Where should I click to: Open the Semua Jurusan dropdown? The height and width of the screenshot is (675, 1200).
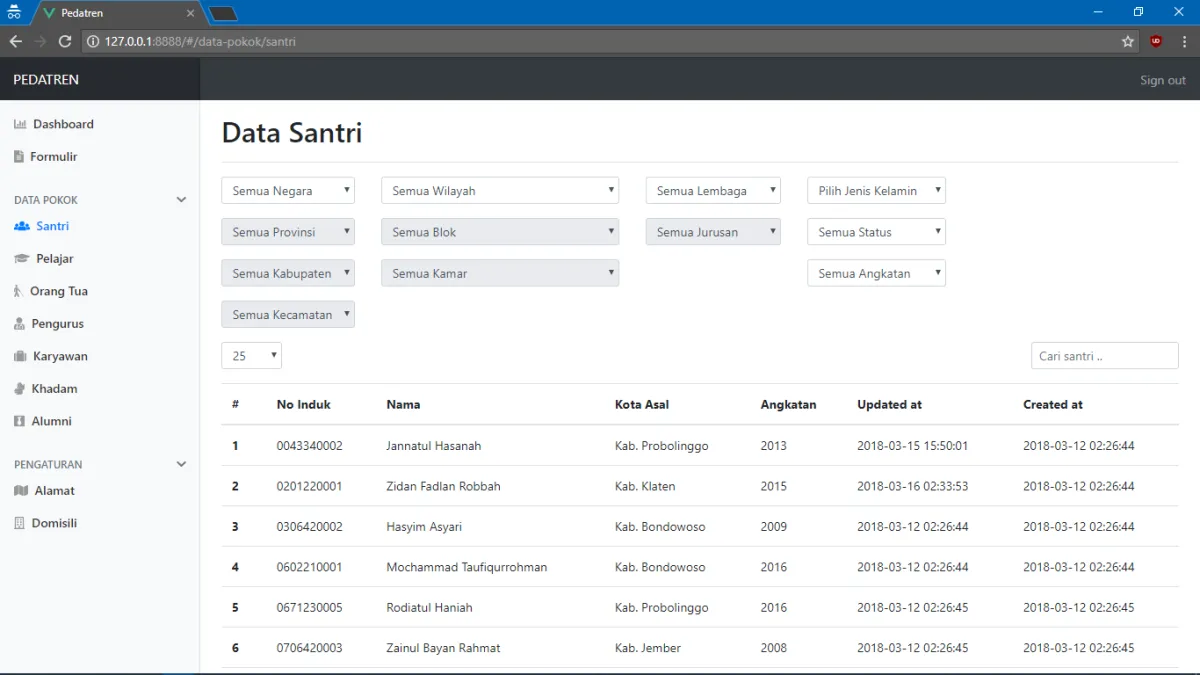(x=713, y=232)
